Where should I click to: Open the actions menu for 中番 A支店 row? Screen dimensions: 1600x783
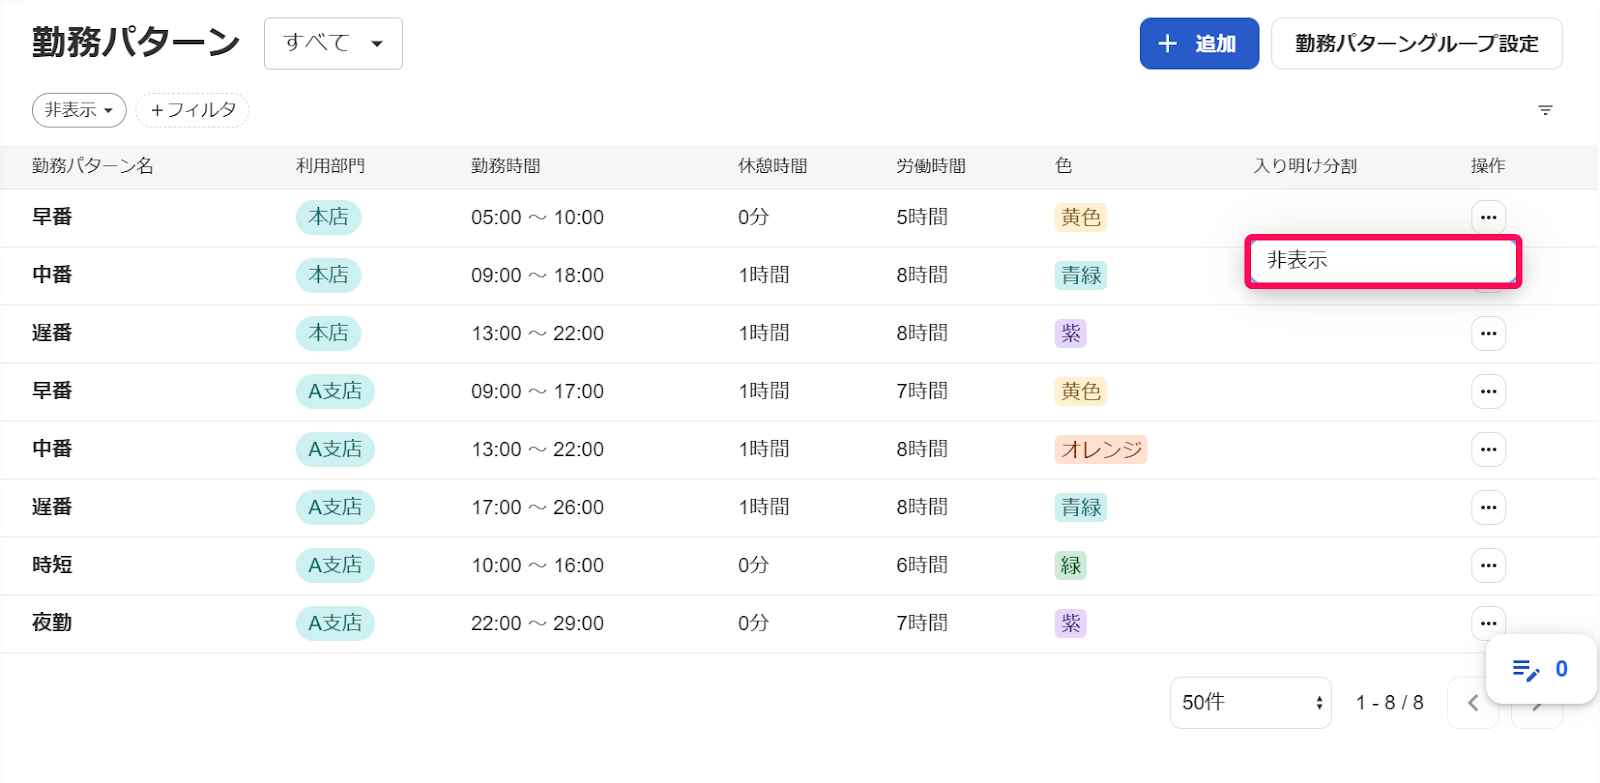(x=1488, y=449)
